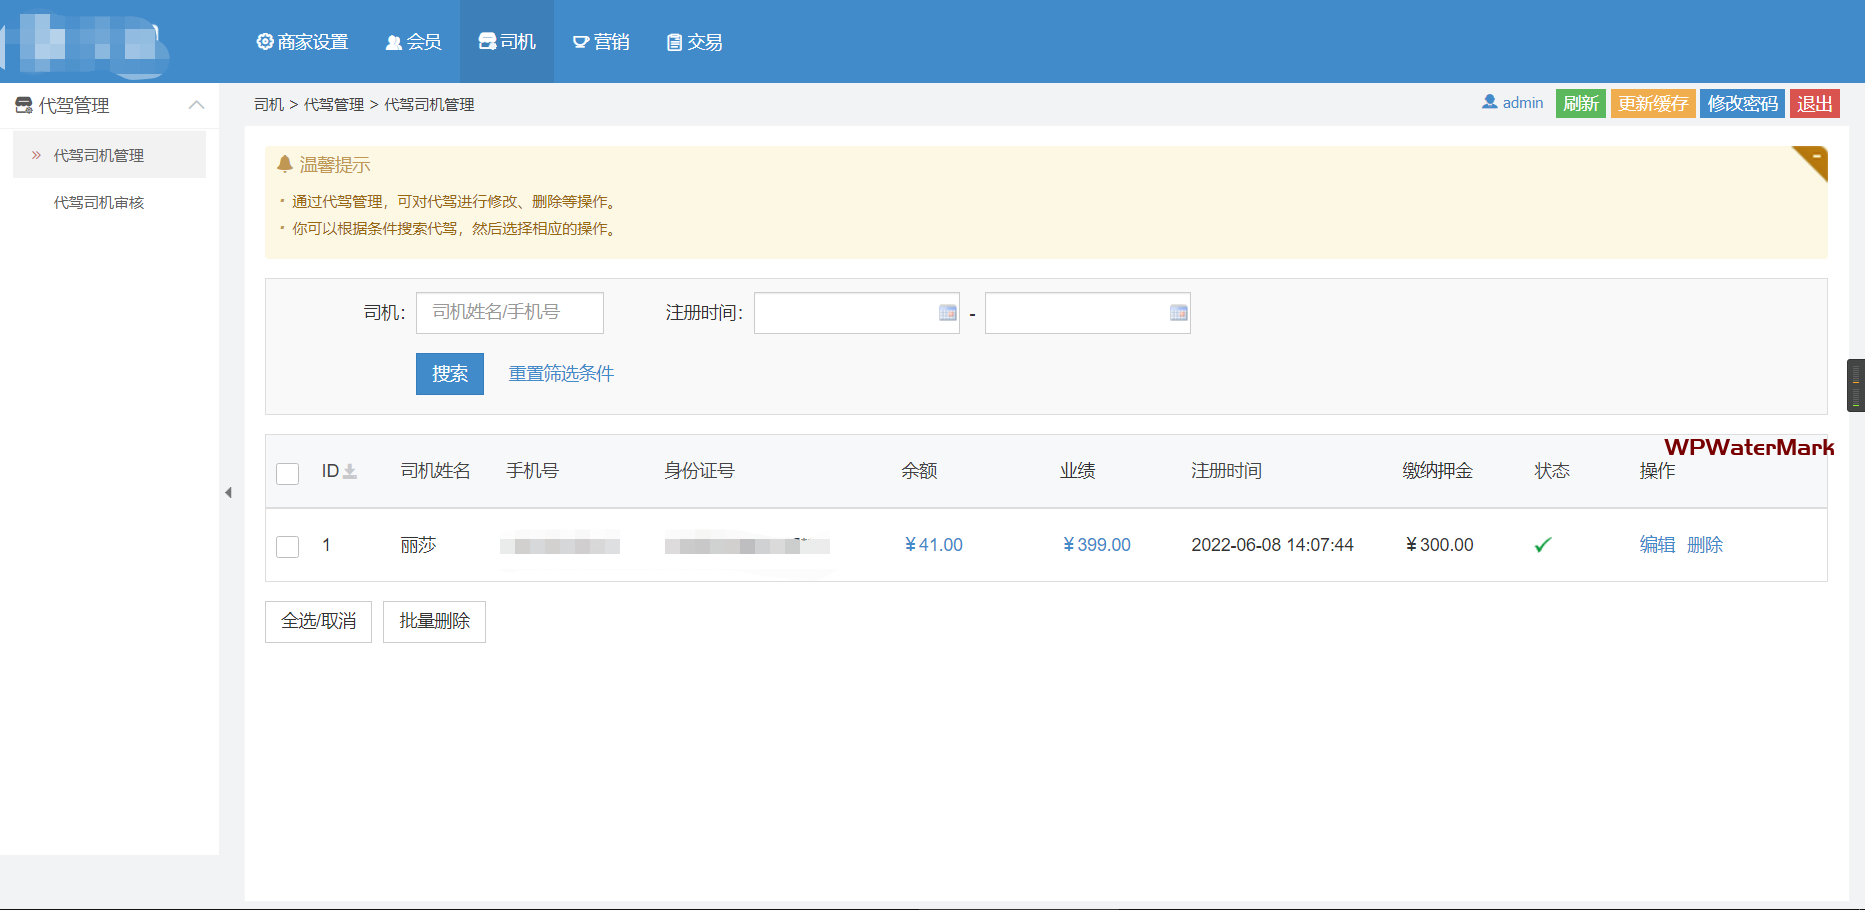Screen dimensions: 1865x910
Task: Click the green status checkmark for 丽莎
Action: pyautogui.click(x=1543, y=545)
